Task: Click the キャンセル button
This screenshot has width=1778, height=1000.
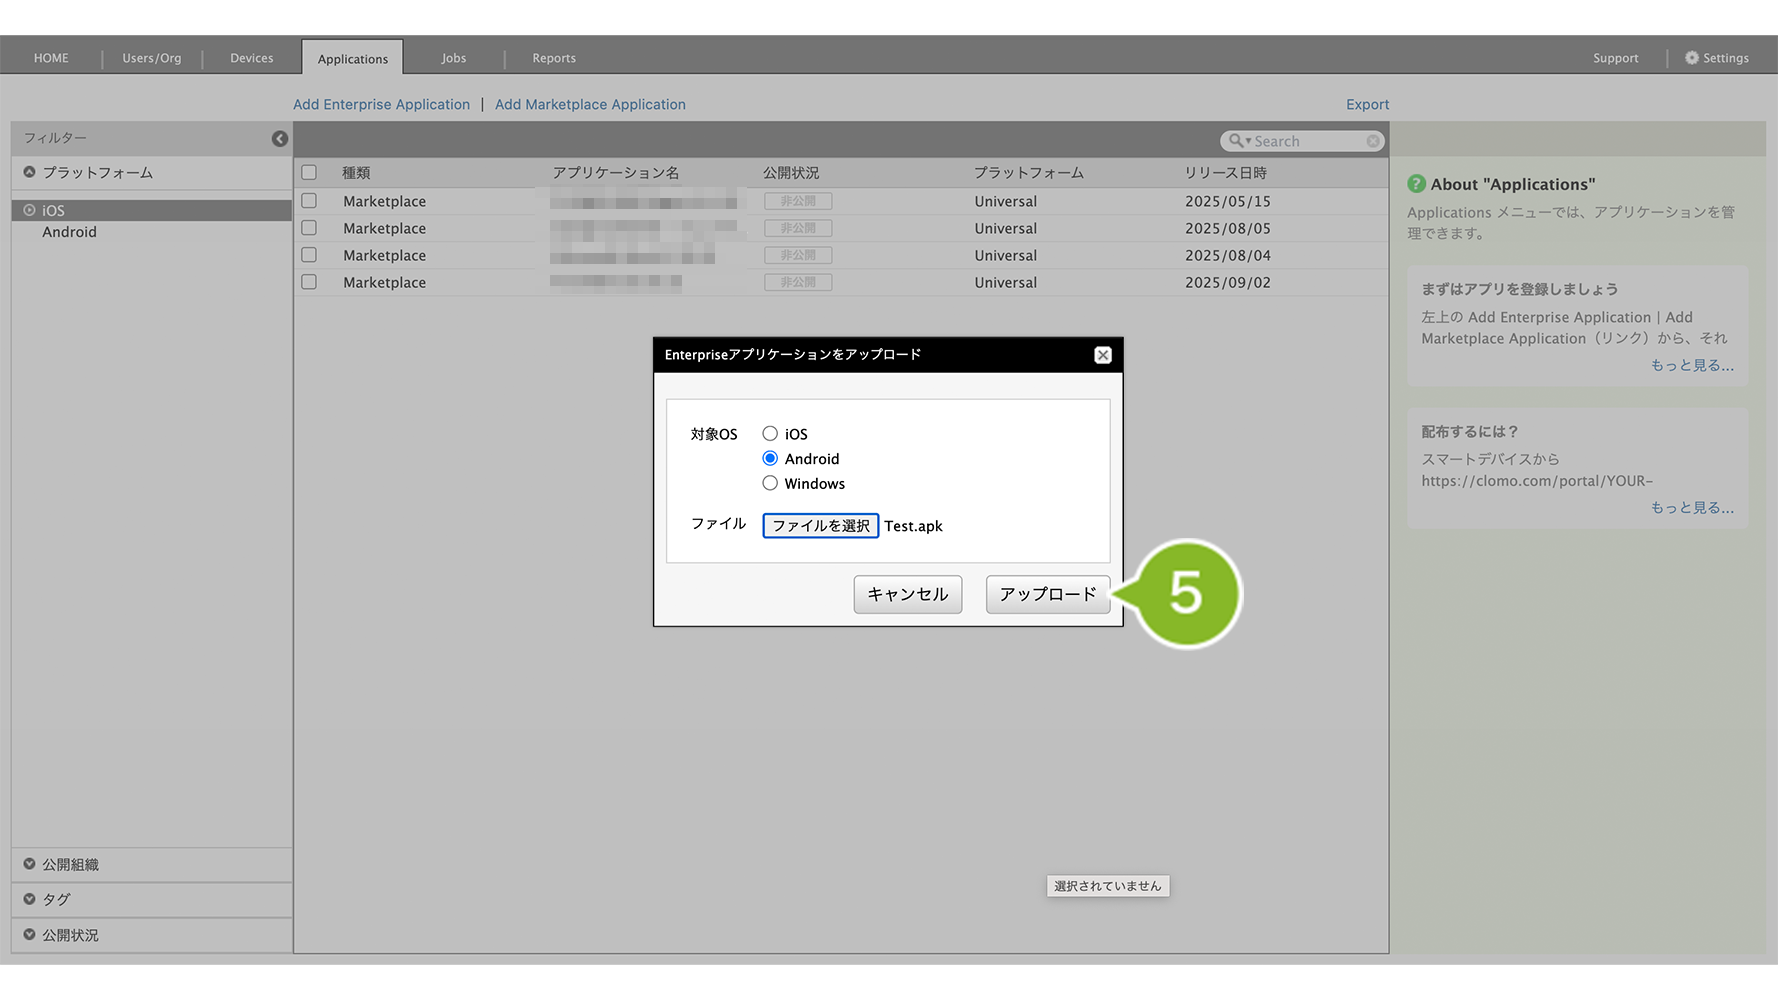Action: pos(907,594)
